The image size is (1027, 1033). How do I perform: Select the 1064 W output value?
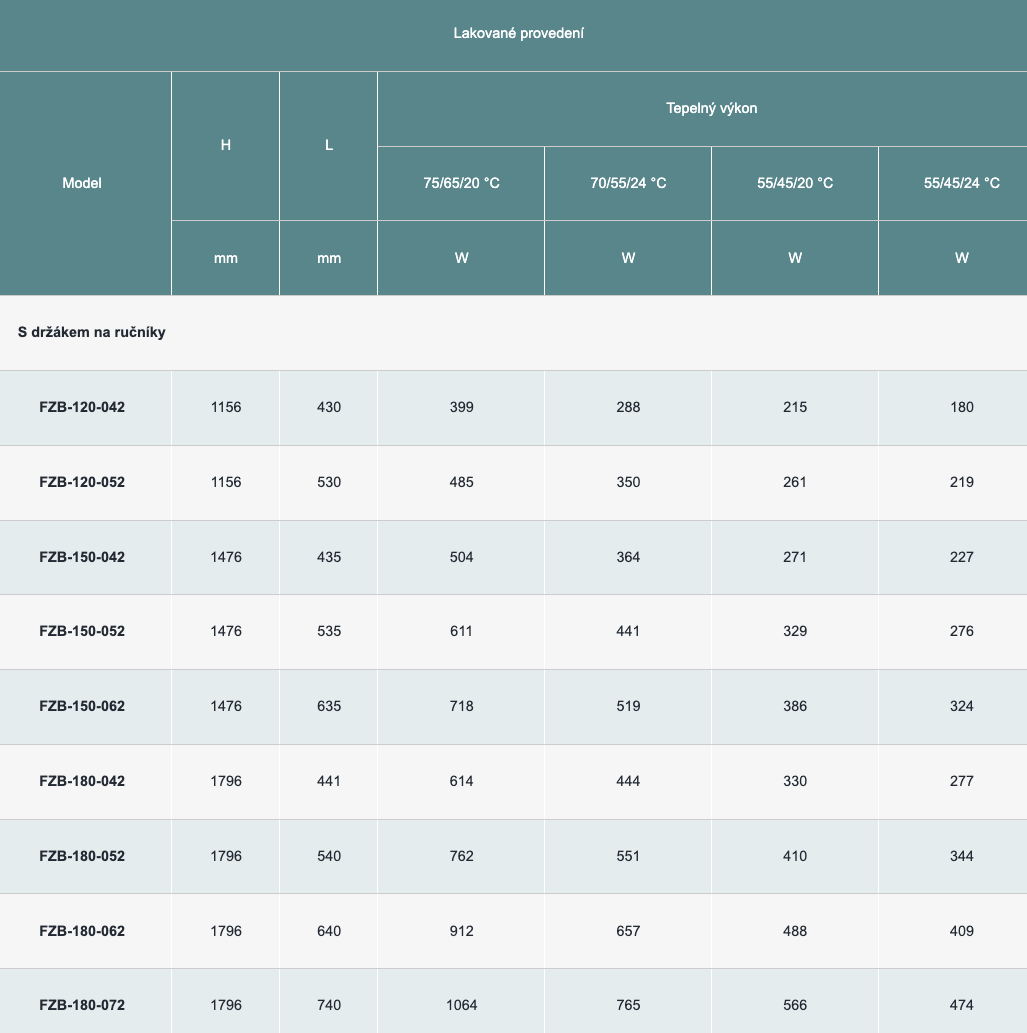click(x=461, y=1005)
